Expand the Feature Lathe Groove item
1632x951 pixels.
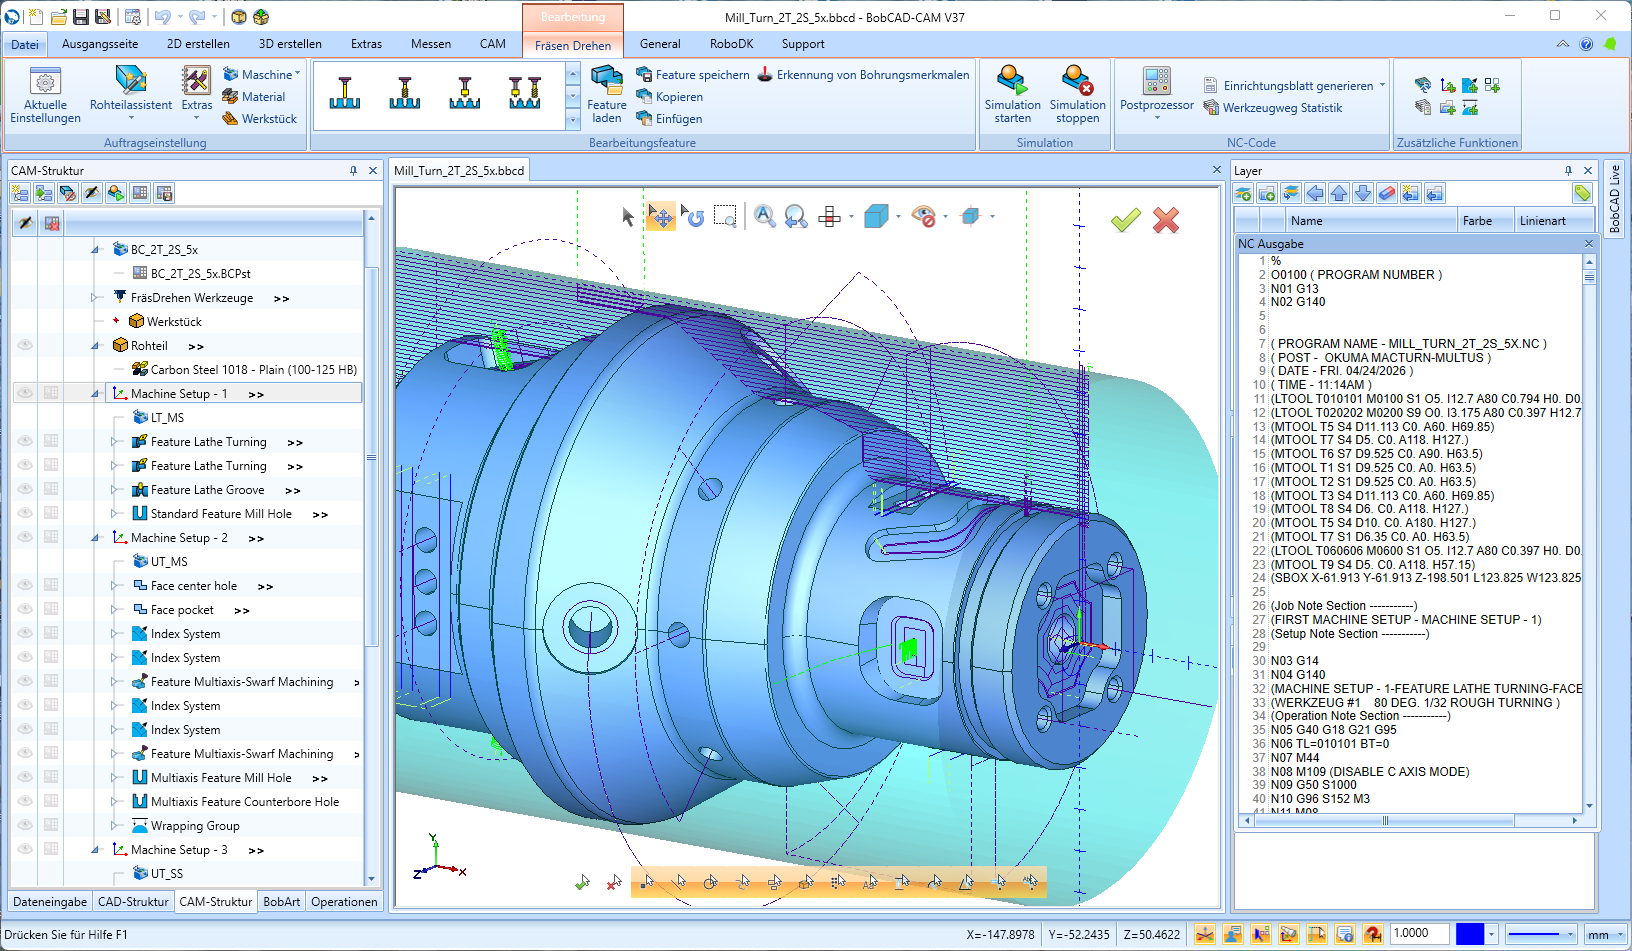[114, 490]
